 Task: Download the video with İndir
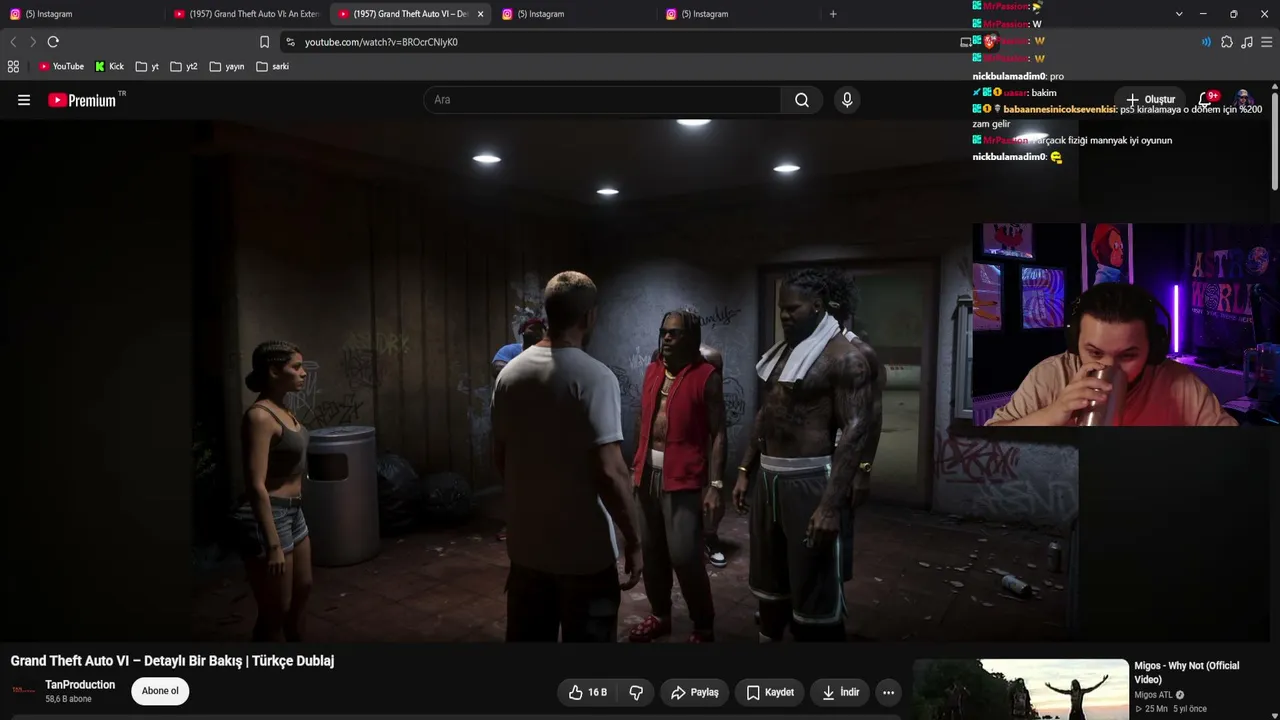(x=840, y=692)
